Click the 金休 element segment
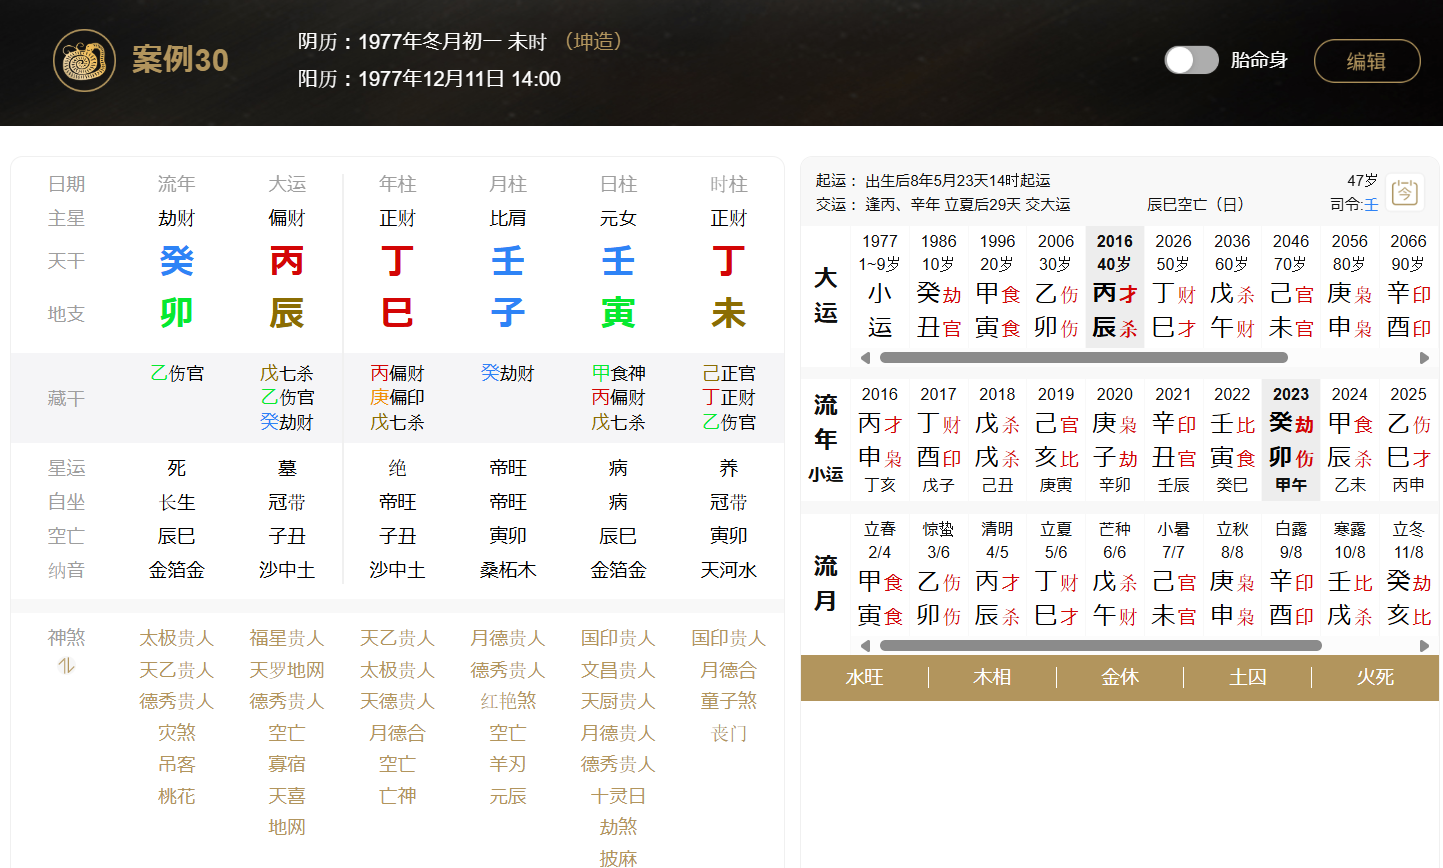The height and width of the screenshot is (868, 1443). (x=1120, y=677)
